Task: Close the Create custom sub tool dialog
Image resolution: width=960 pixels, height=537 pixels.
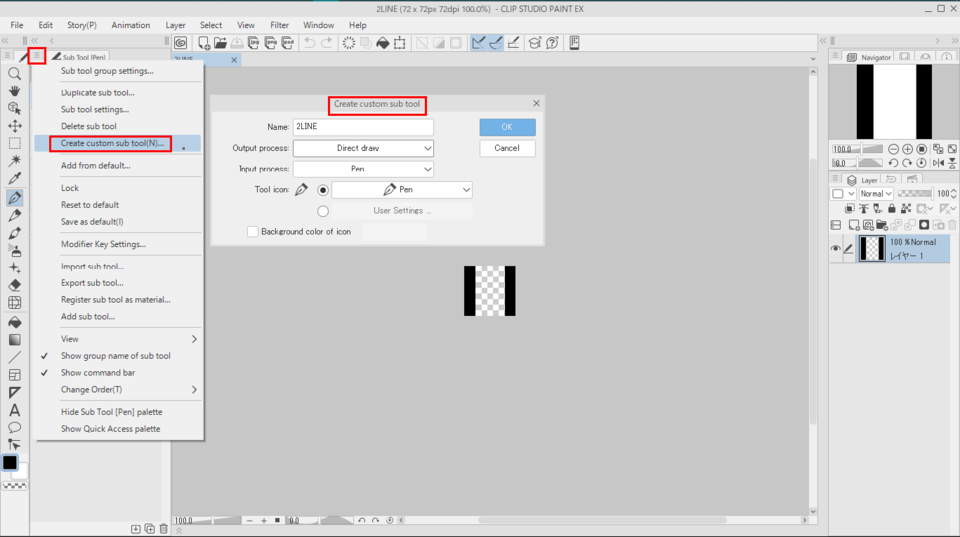Action: tap(536, 103)
